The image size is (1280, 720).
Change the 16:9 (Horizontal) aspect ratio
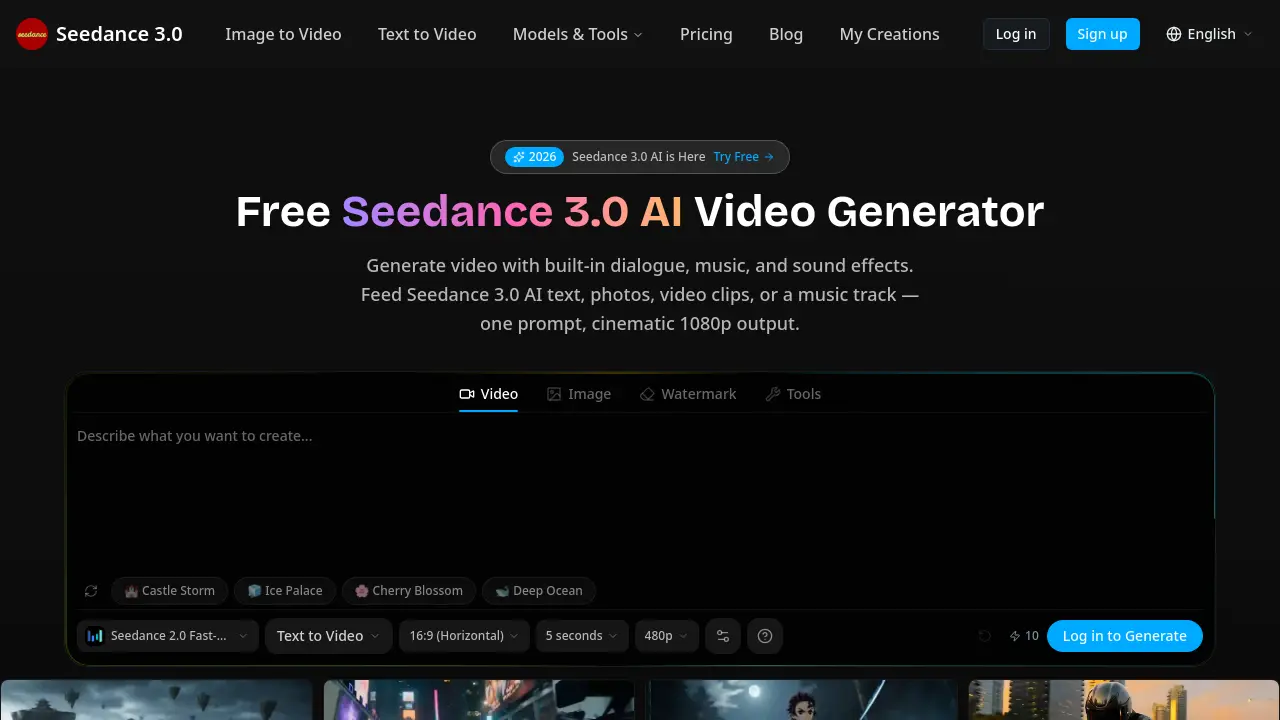pos(465,636)
